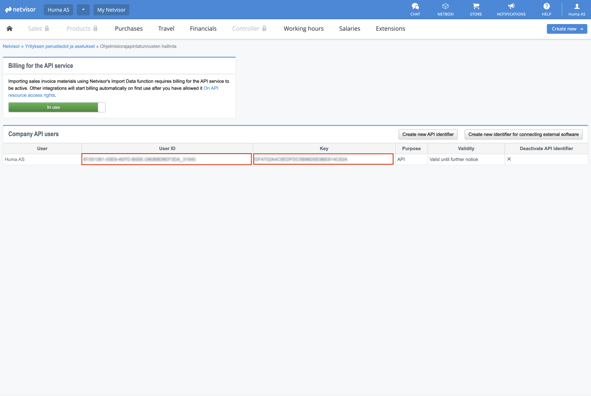Click the Netvisor logo
591x396 pixels.
tap(20, 9)
